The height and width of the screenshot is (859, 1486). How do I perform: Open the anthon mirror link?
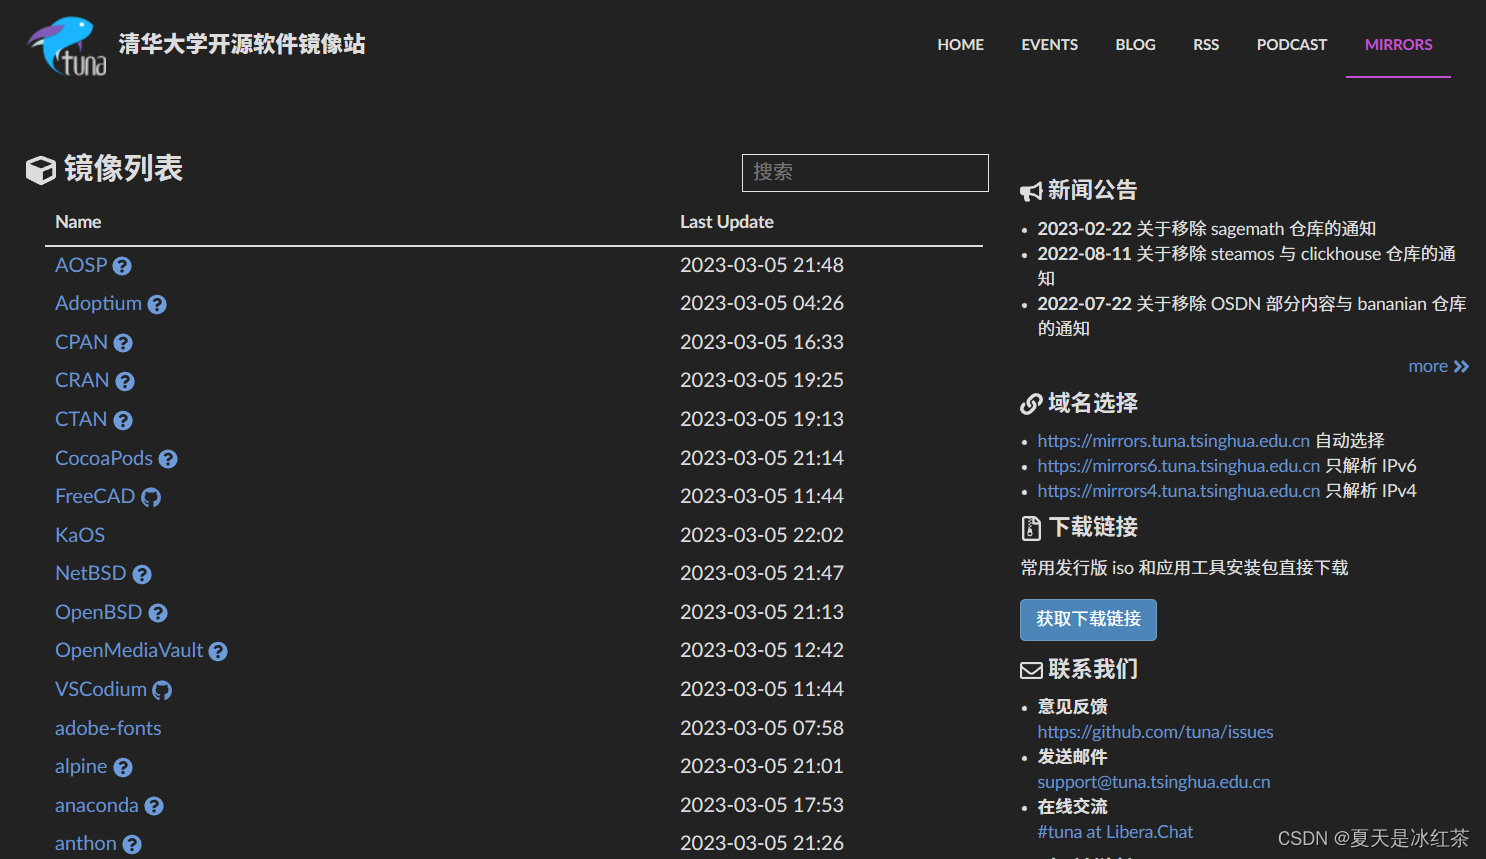click(86, 843)
